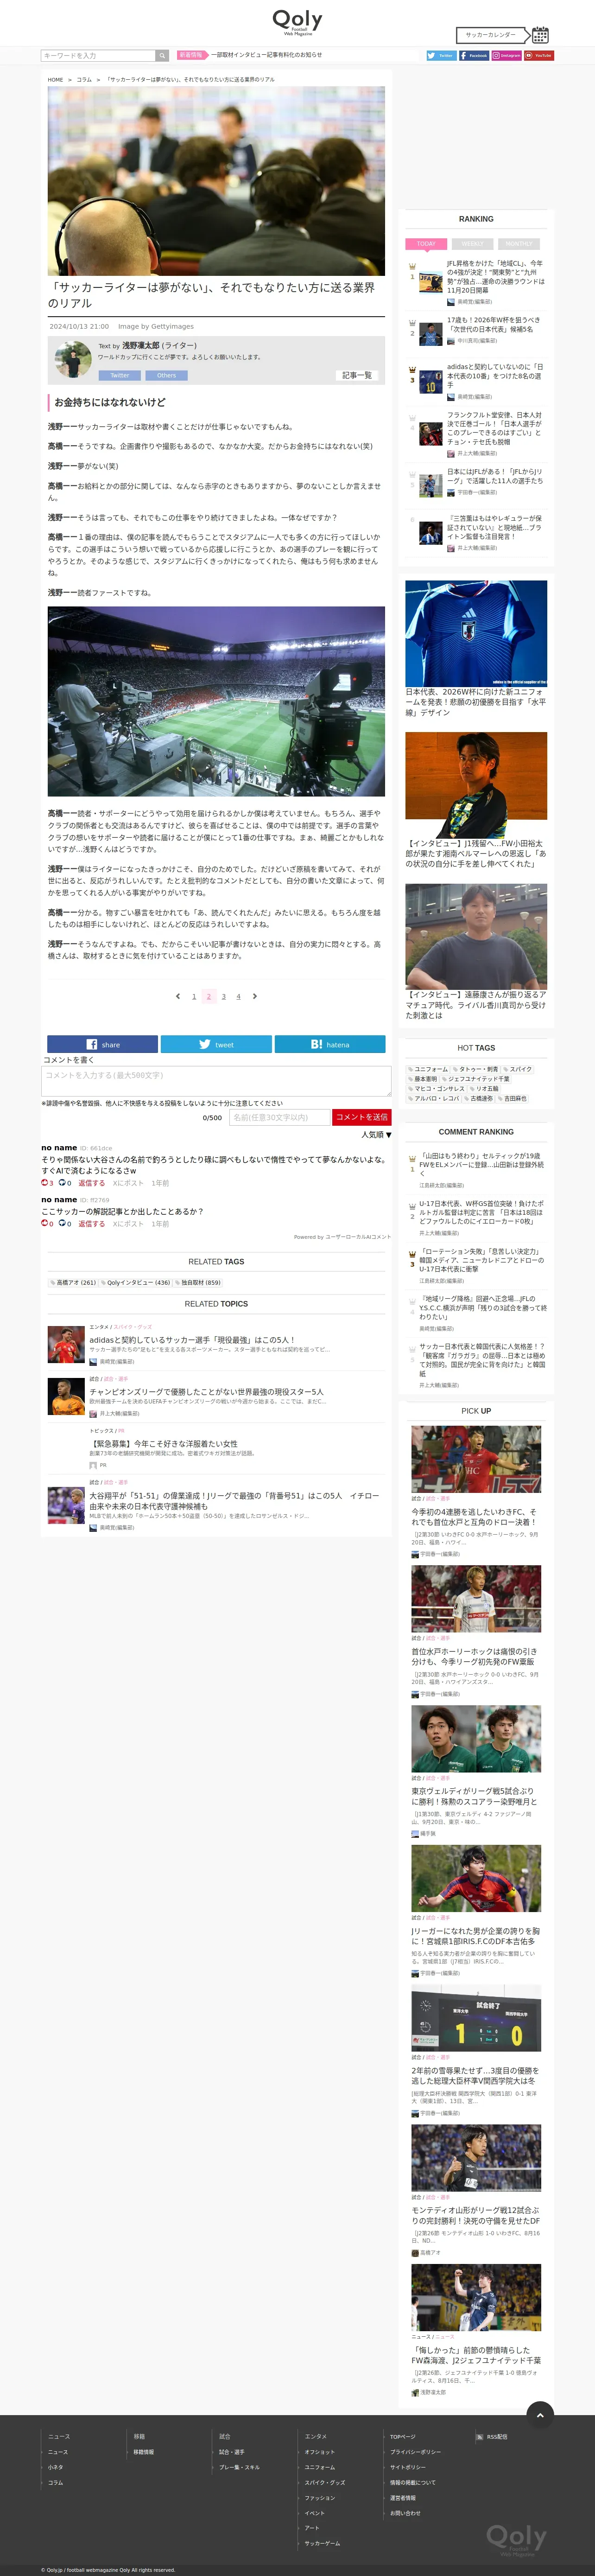Open チャンピオンズリーグ未優勝スター5人 related topic
Viewport: 595px width, 2576px height.
pyautogui.click(x=207, y=1392)
